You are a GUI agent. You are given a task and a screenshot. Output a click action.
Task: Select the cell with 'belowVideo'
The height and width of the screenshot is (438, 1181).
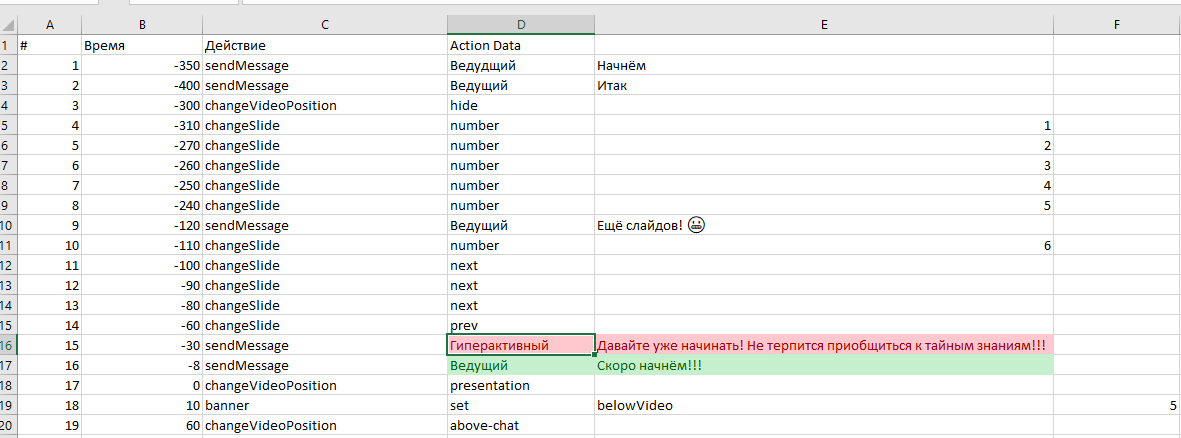click(x=823, y=405)
